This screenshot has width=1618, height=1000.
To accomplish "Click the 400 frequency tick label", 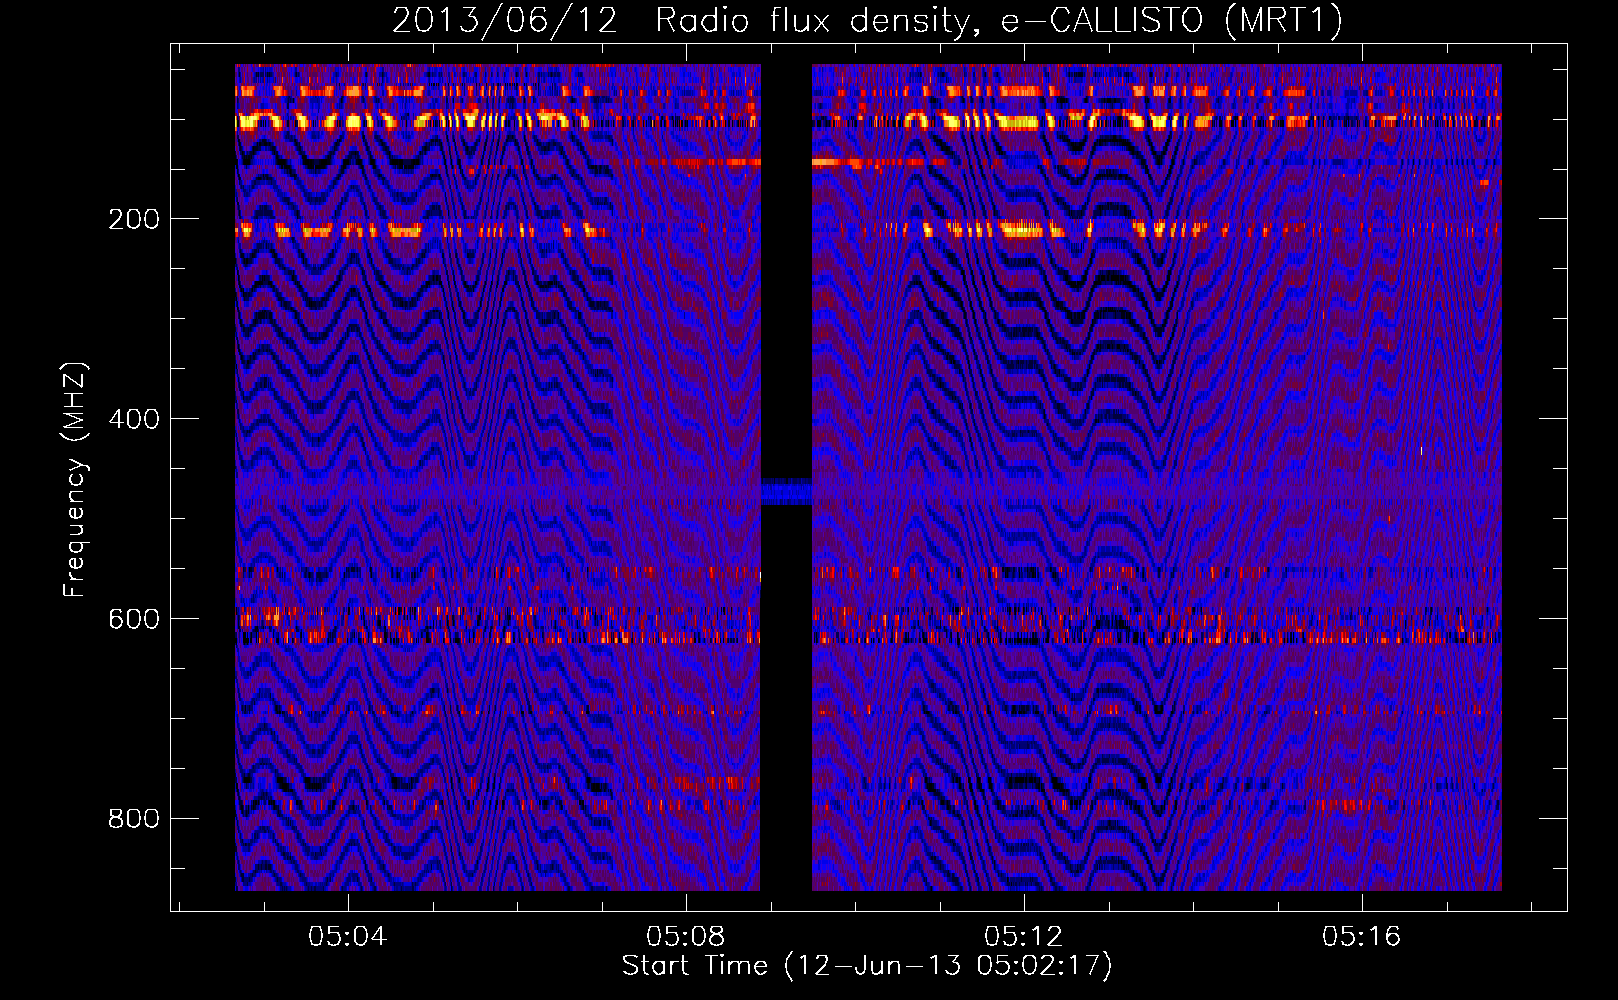I will [134, 419].
